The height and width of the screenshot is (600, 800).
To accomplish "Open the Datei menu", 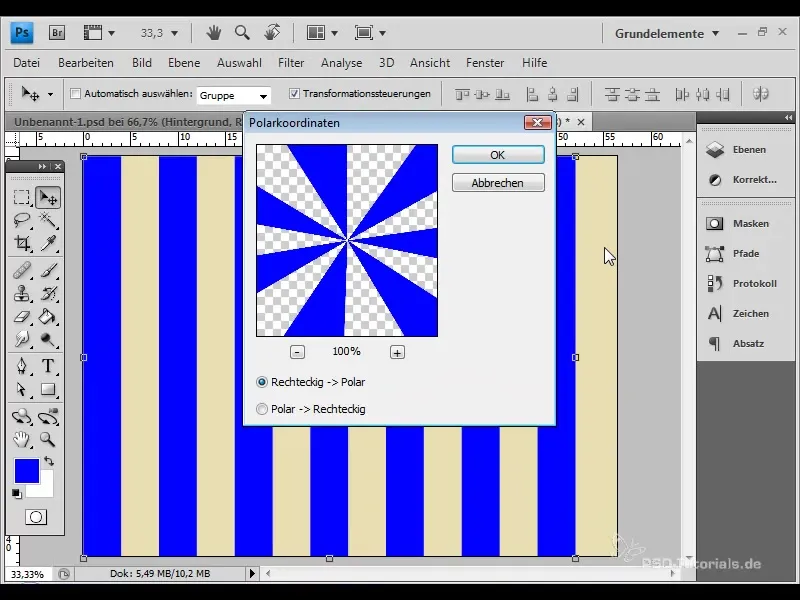I will 27,63.
